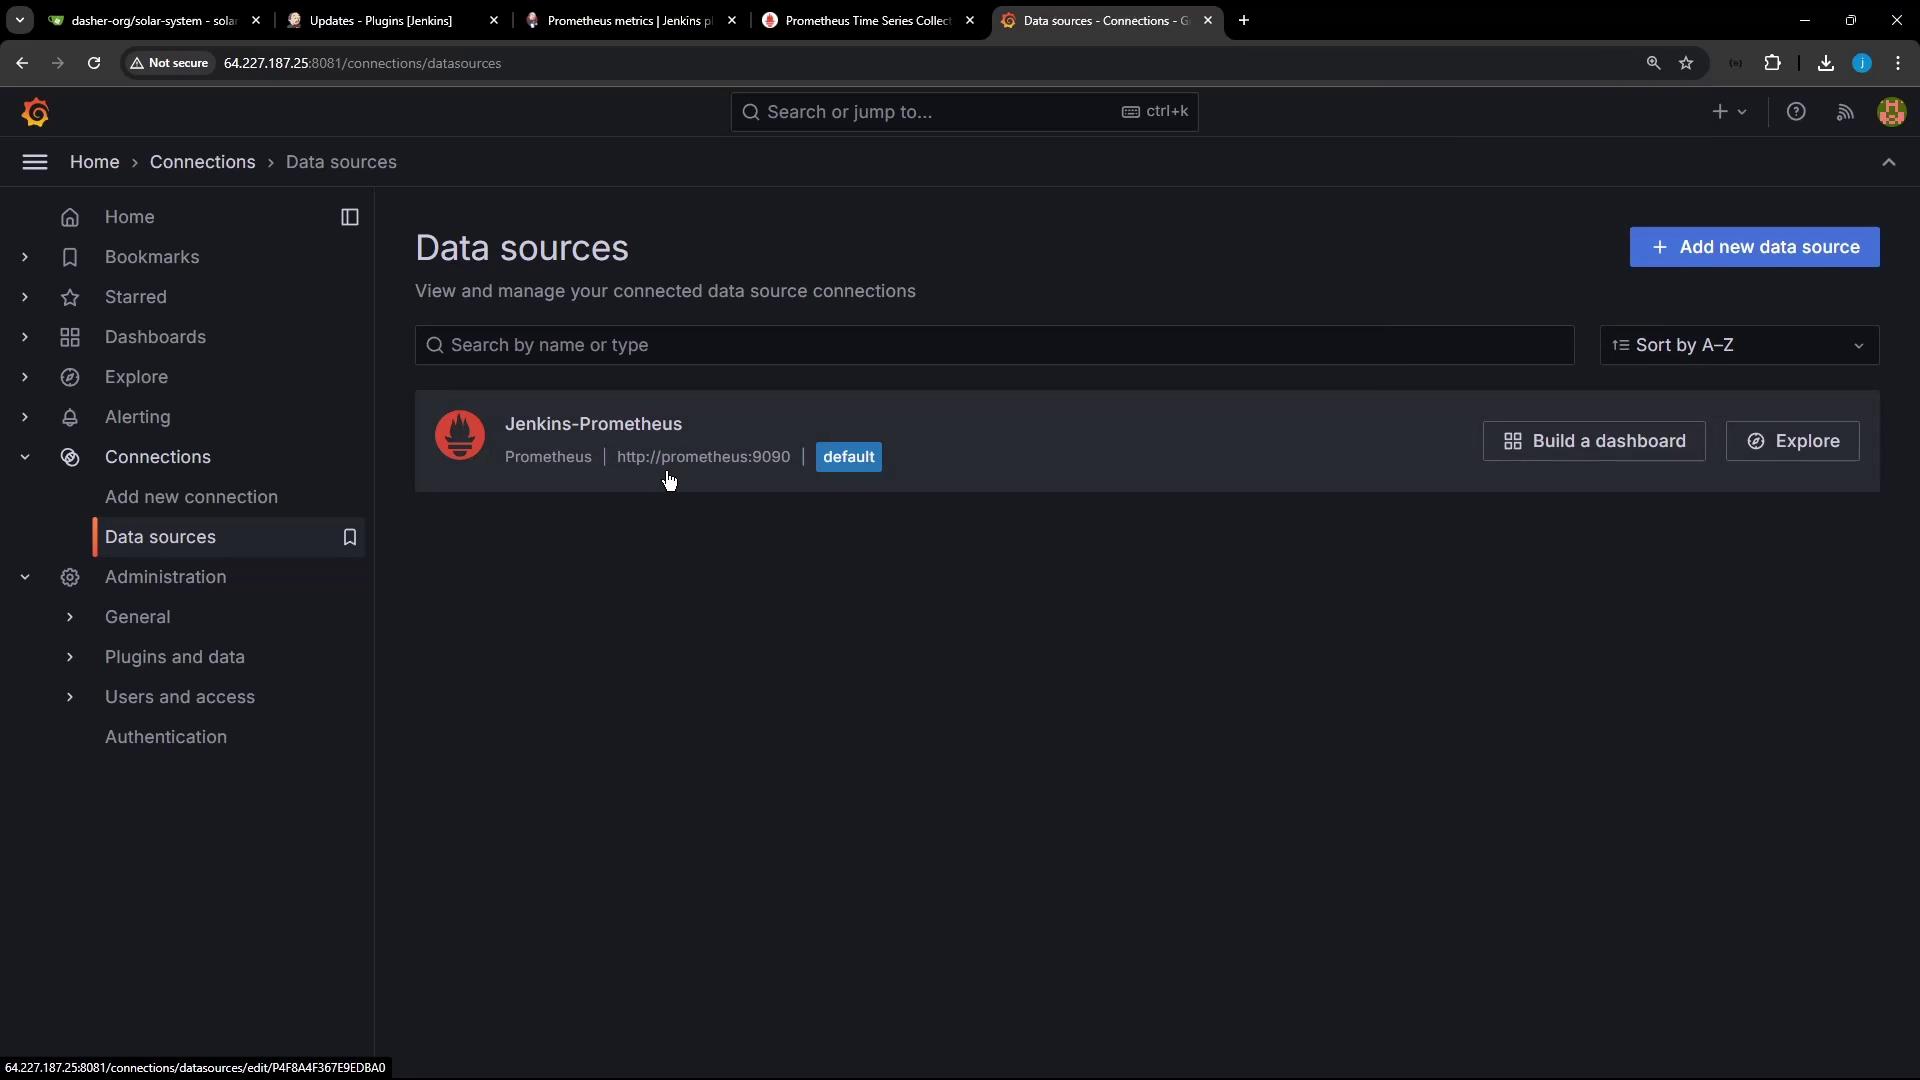Select Add new connection menu item
1920x1080 pixels.
coord(191,497)
